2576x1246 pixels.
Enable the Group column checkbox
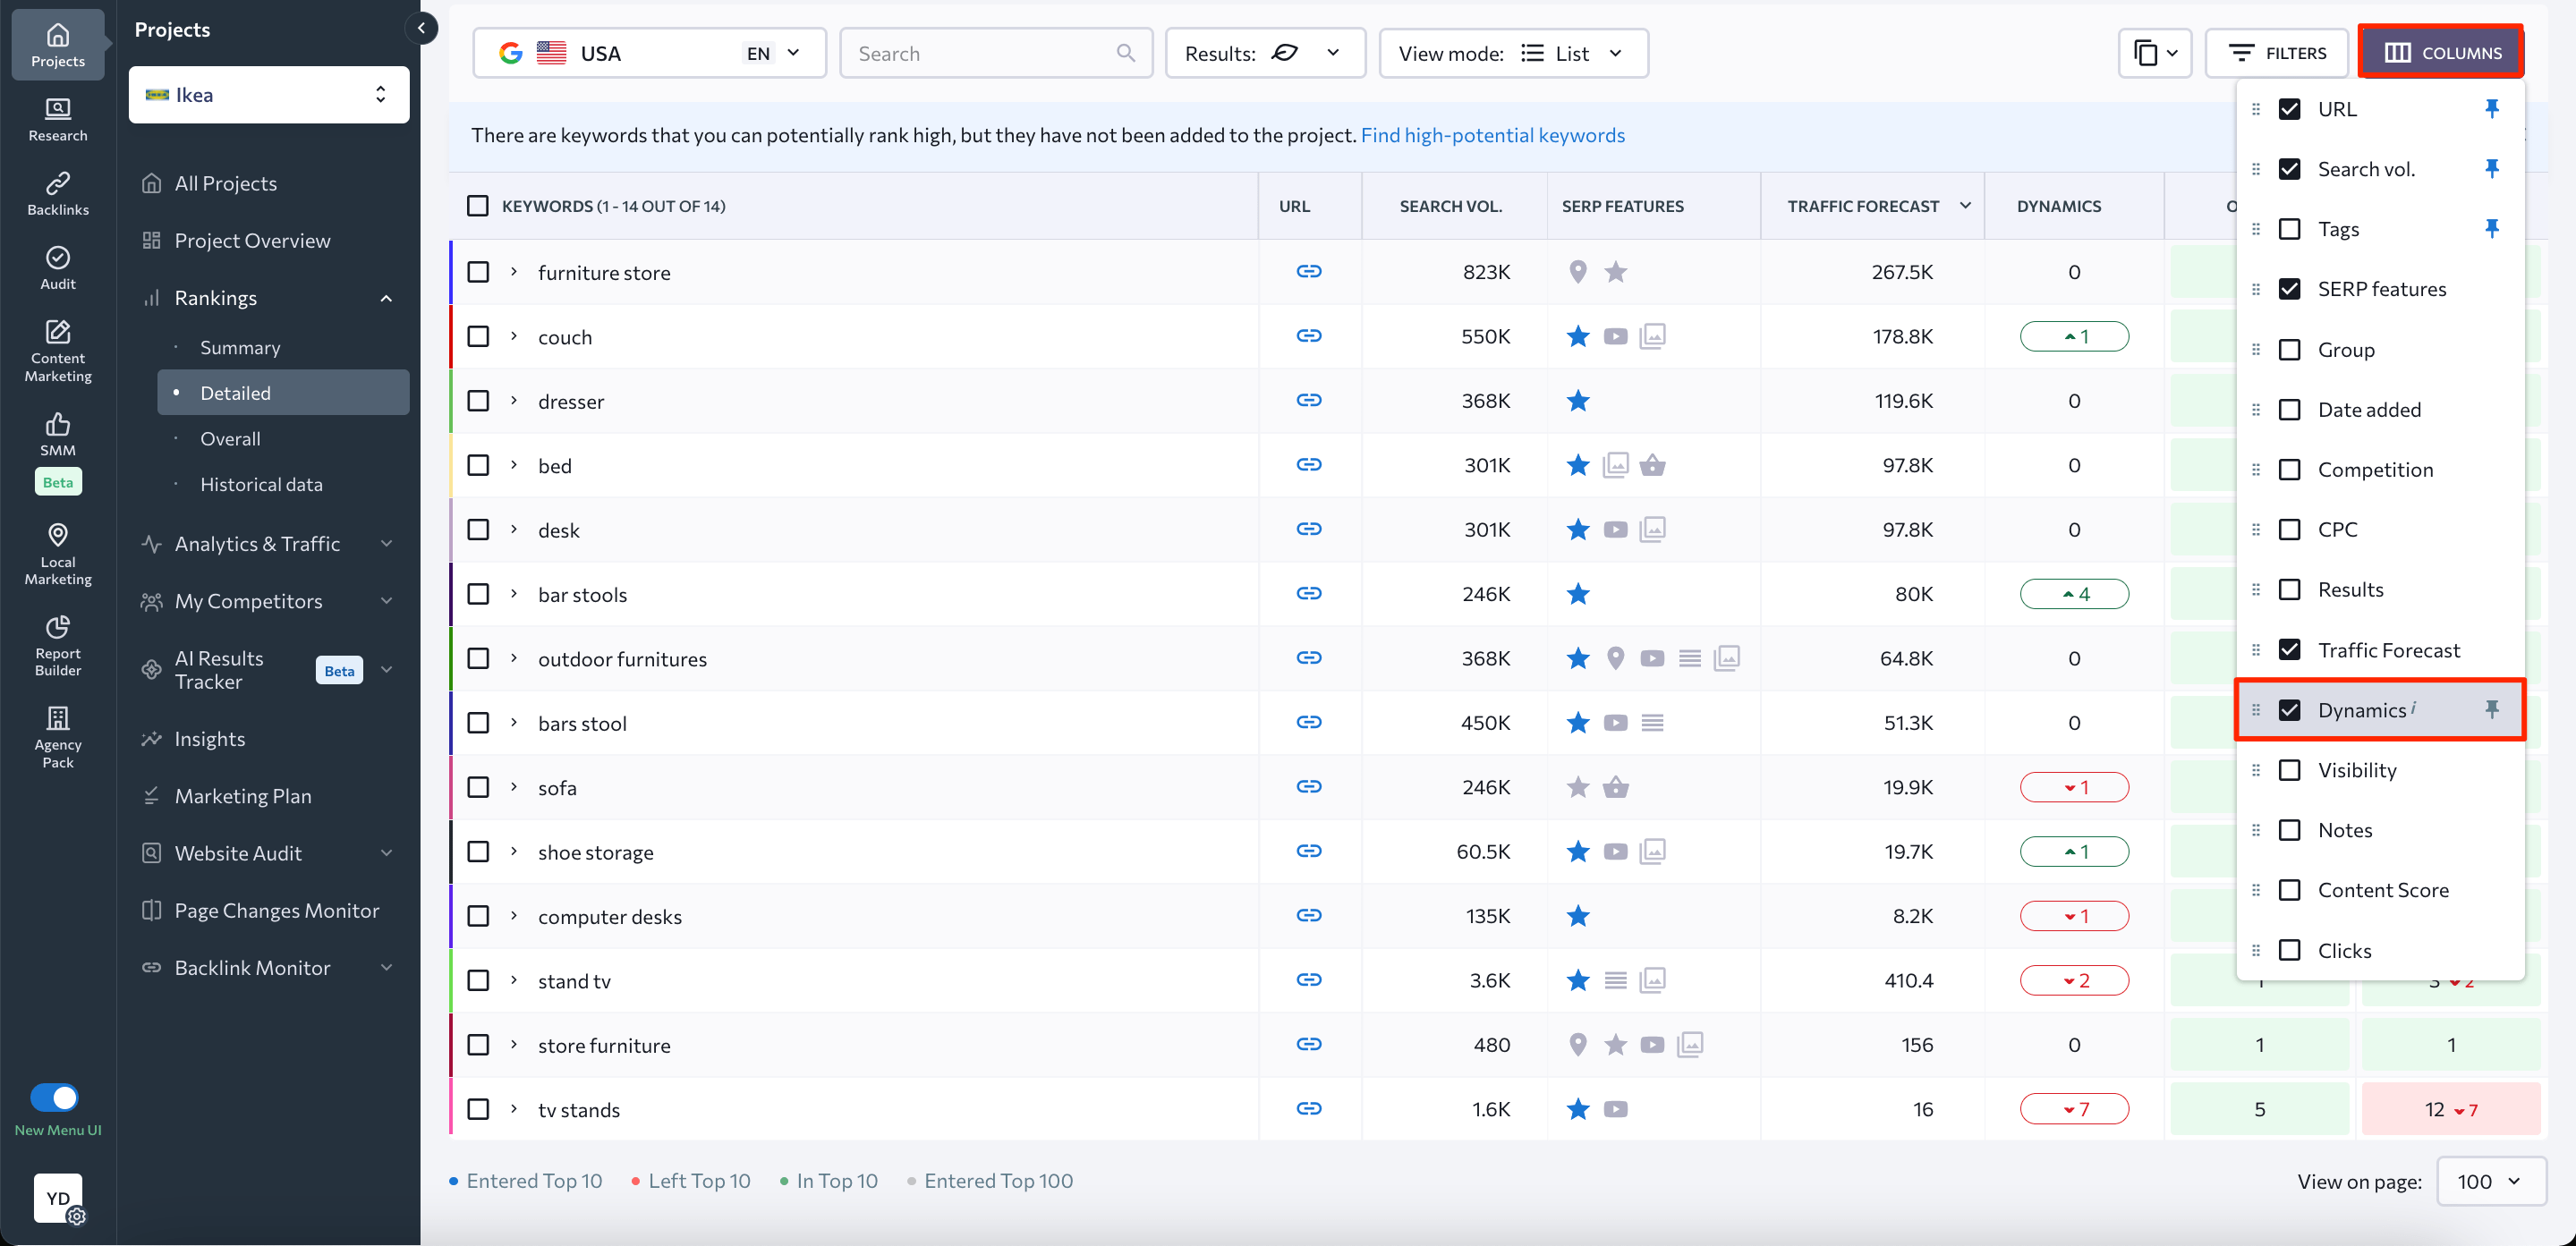pyautogui.click(x=2289, y=349)
